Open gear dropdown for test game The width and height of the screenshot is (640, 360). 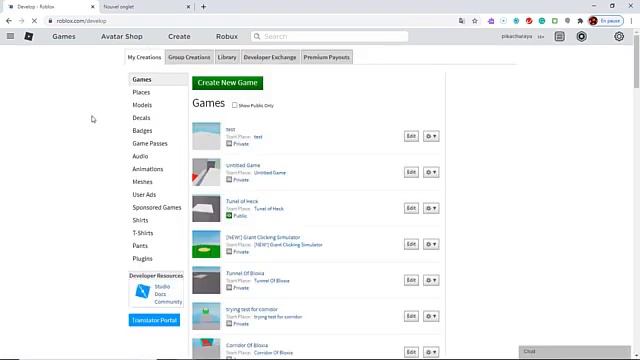(431, 136)
